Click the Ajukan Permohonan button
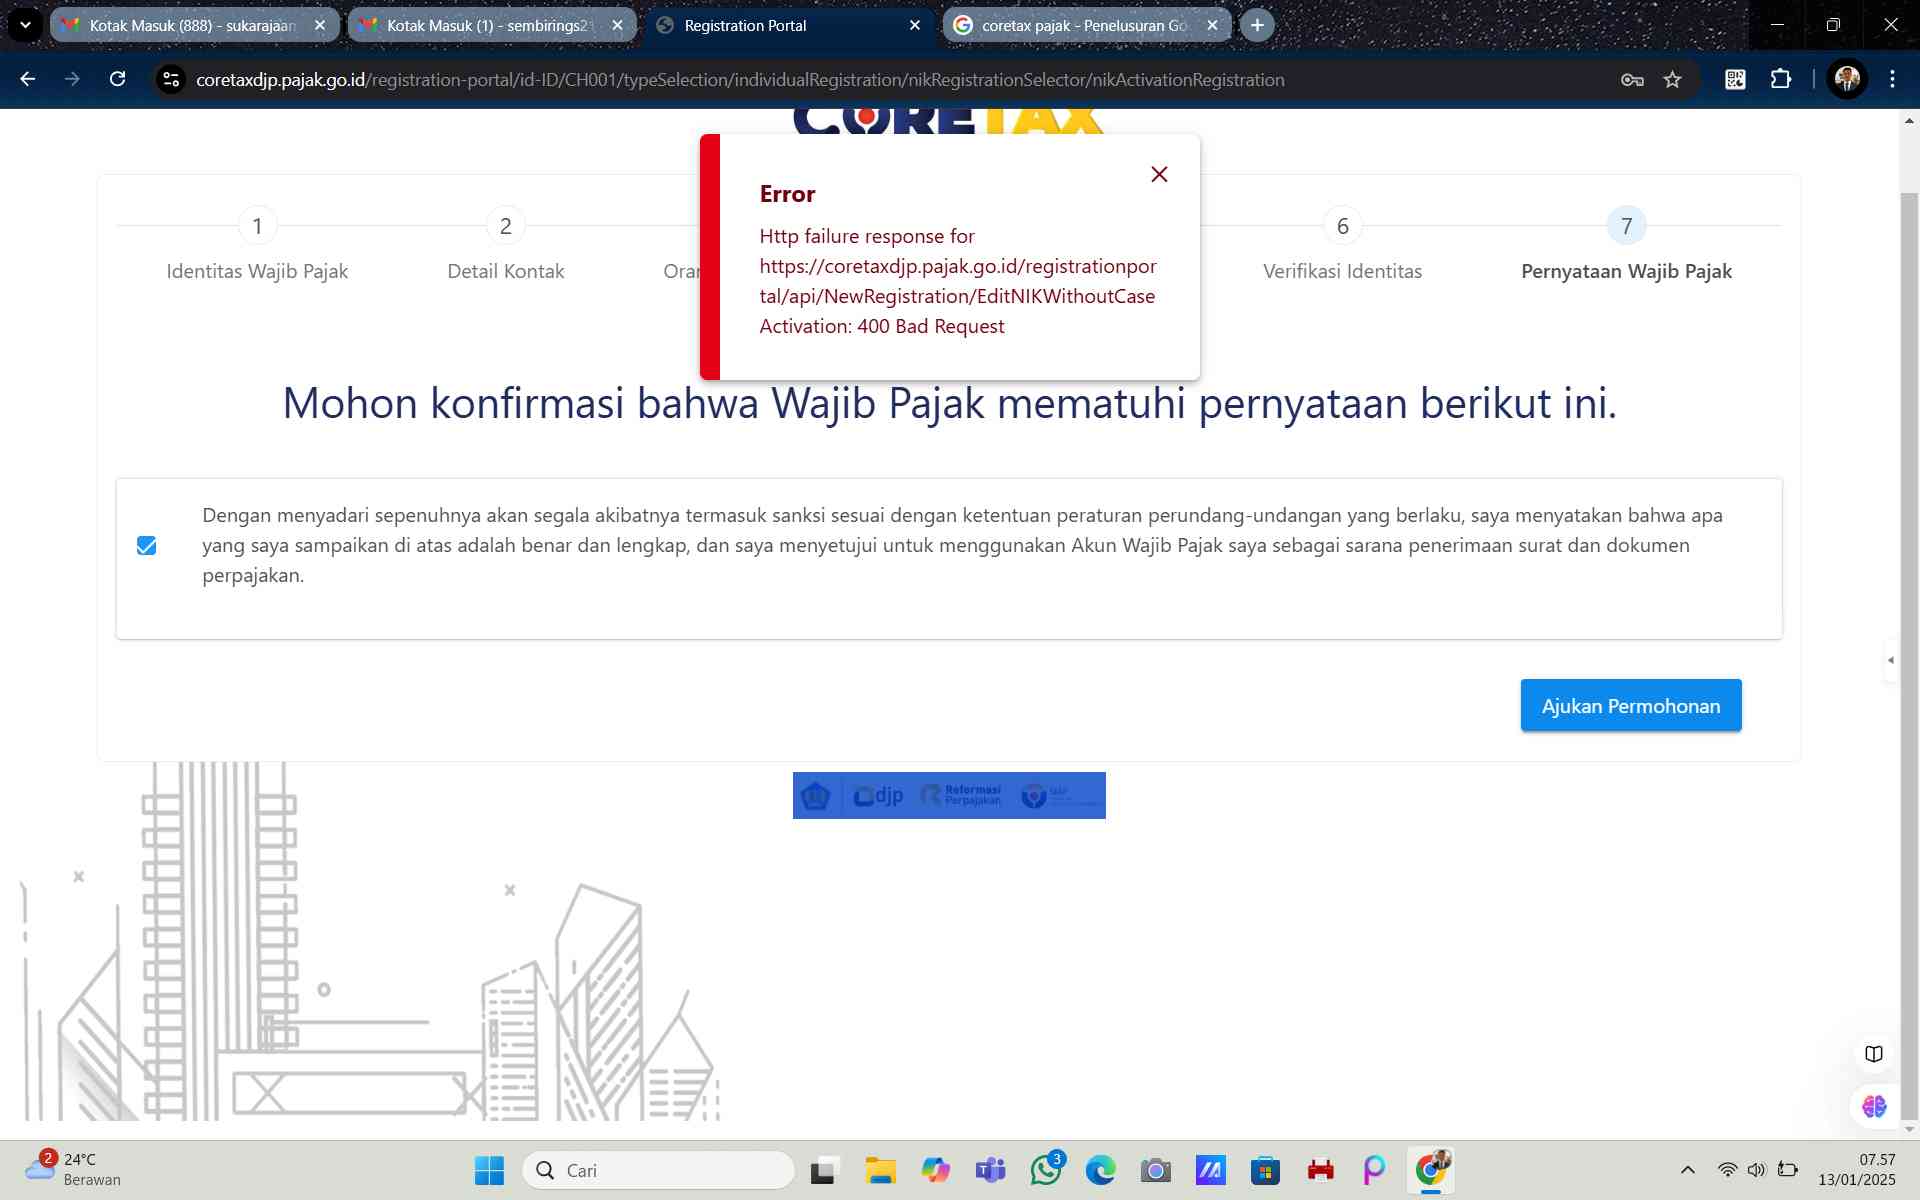The image size is (1920, 1200). coord(1630,706)
